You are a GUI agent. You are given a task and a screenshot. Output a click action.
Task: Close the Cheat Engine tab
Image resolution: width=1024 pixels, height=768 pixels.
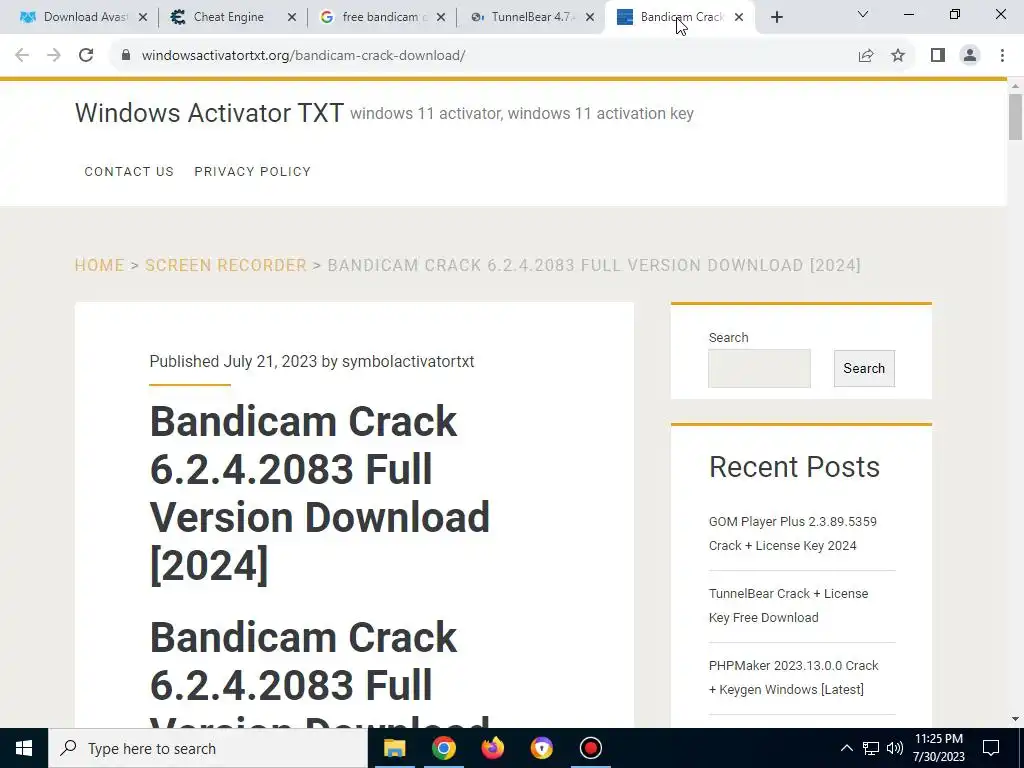[x=292, y=17]
